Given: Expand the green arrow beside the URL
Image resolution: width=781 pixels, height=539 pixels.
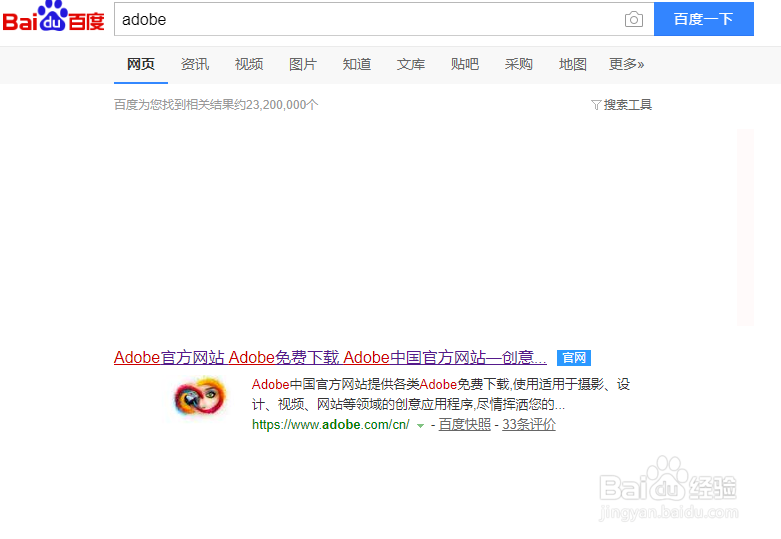Looking at the screenshot, I should [420, 425].
